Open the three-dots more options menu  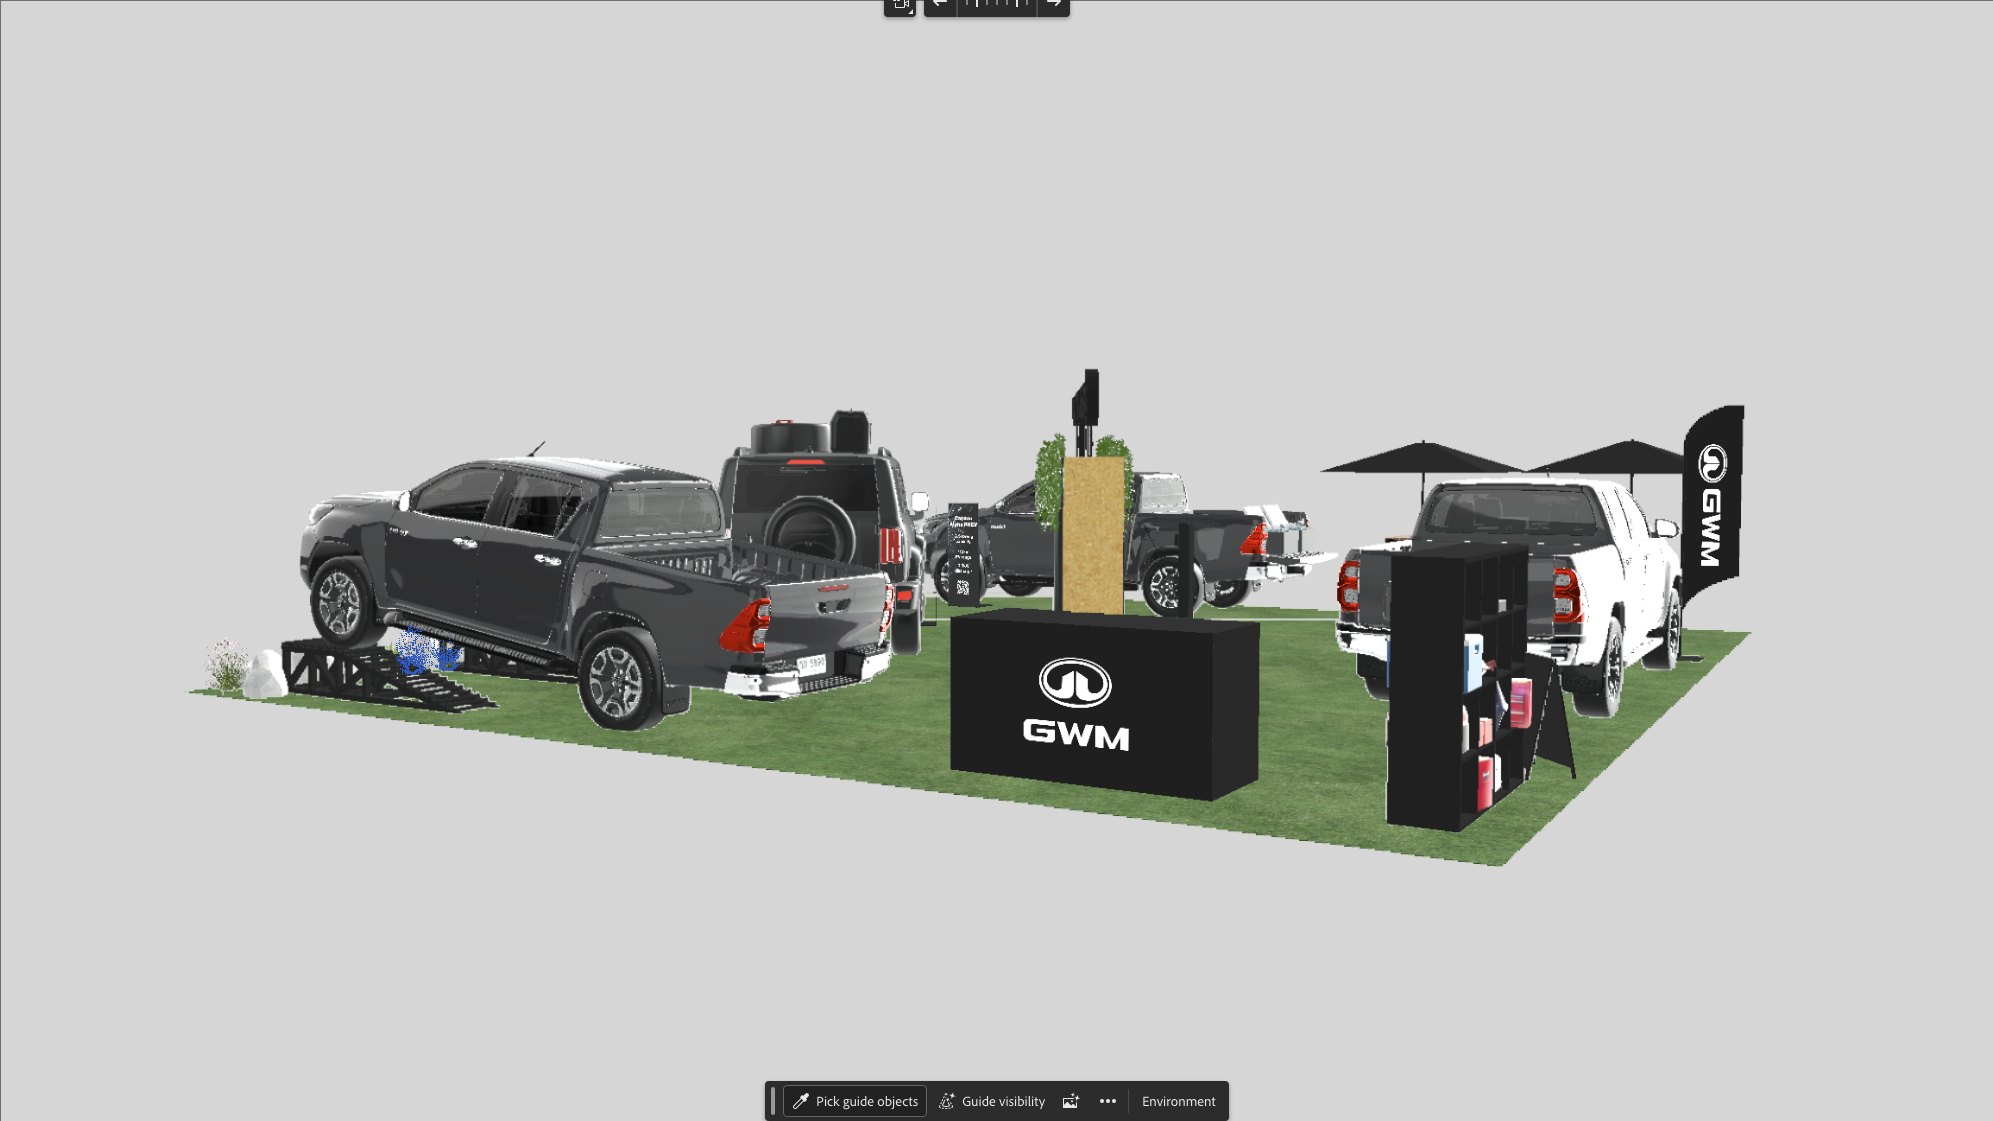(x=1108, y=1101)
